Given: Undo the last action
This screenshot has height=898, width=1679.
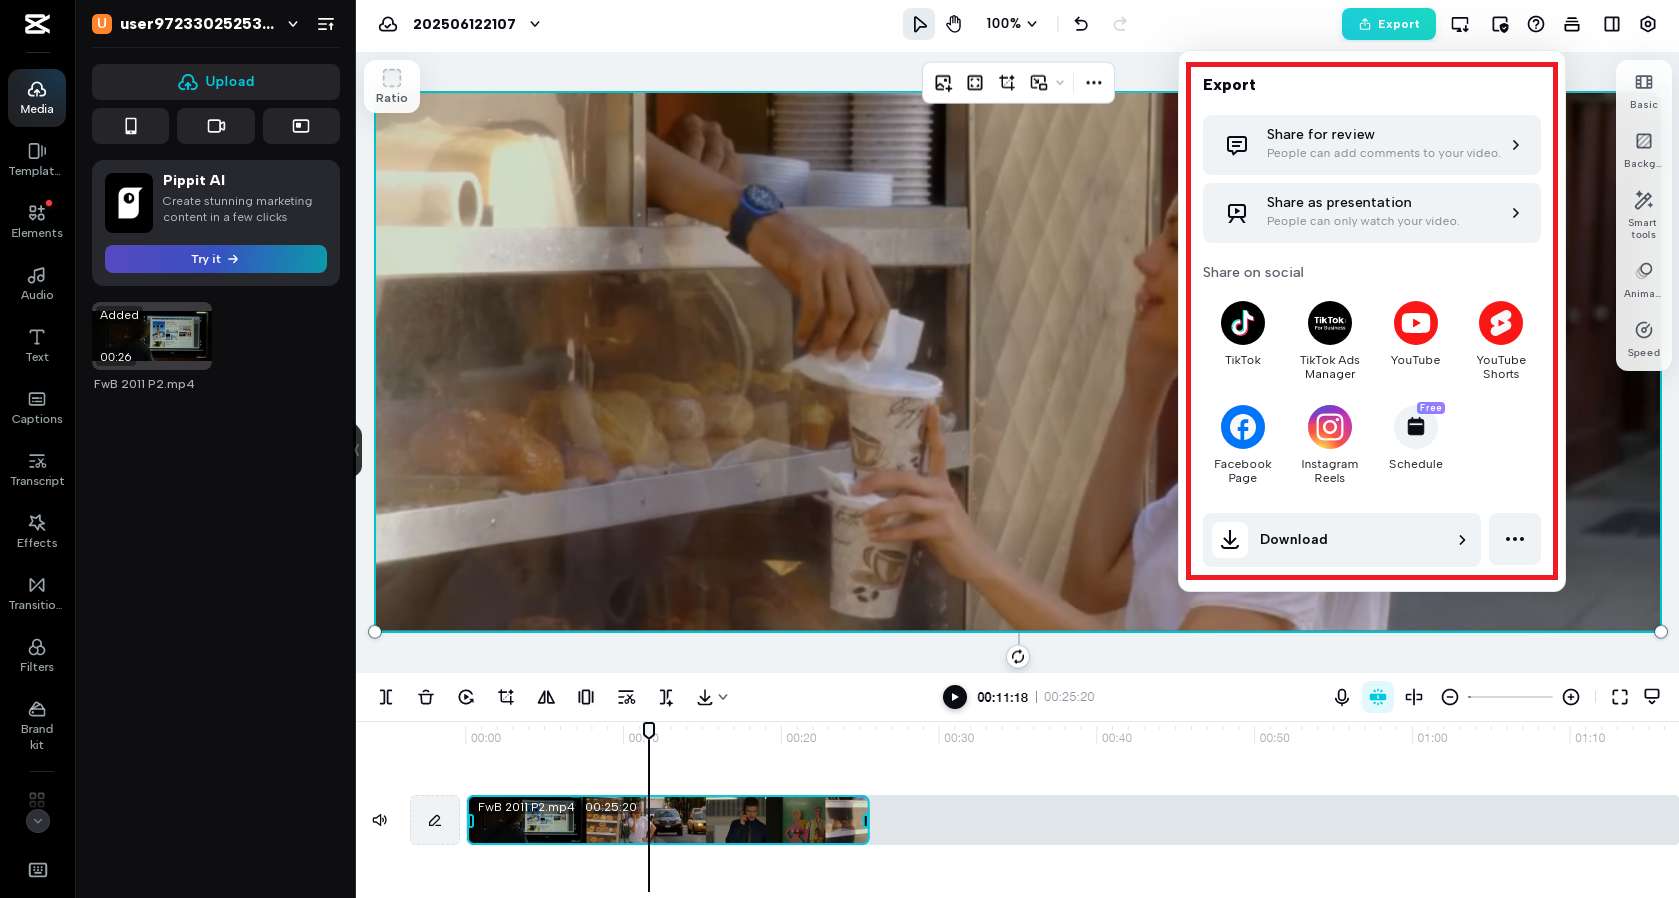Looking at the screenshot, I should 1081,24.
